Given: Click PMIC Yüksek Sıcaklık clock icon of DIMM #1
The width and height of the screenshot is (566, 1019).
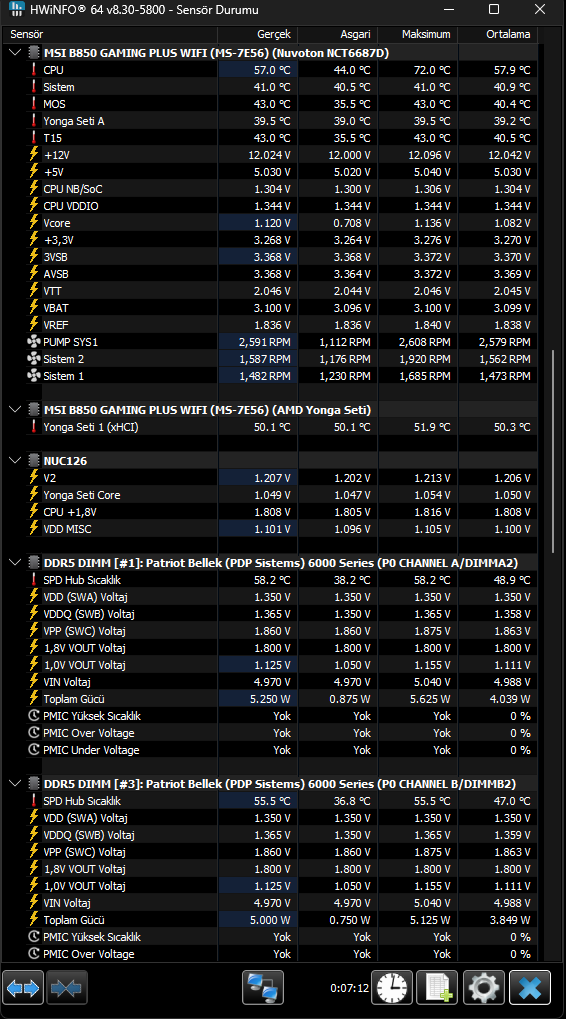Looking at the screenshot, I should [x=34, y=716].
